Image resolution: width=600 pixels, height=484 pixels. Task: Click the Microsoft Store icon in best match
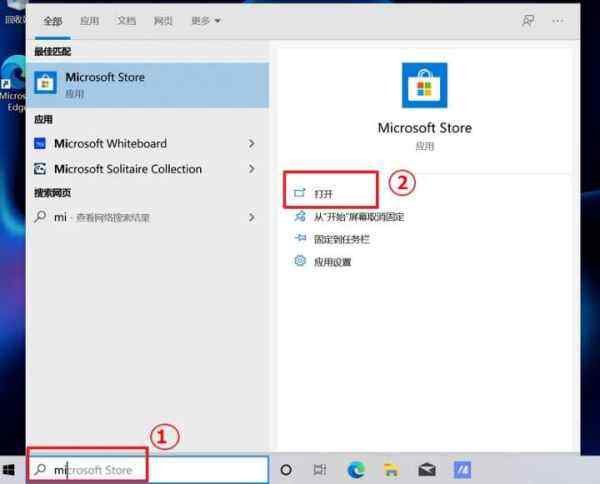(46, 83)
